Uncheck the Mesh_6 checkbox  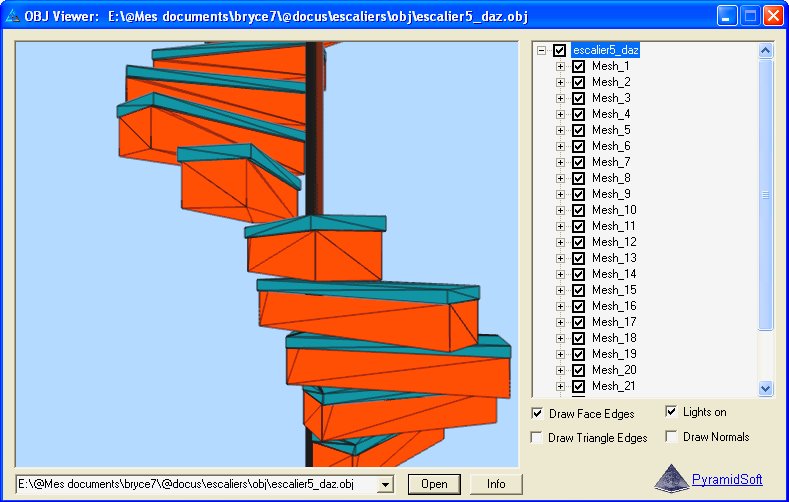(579, 146)
